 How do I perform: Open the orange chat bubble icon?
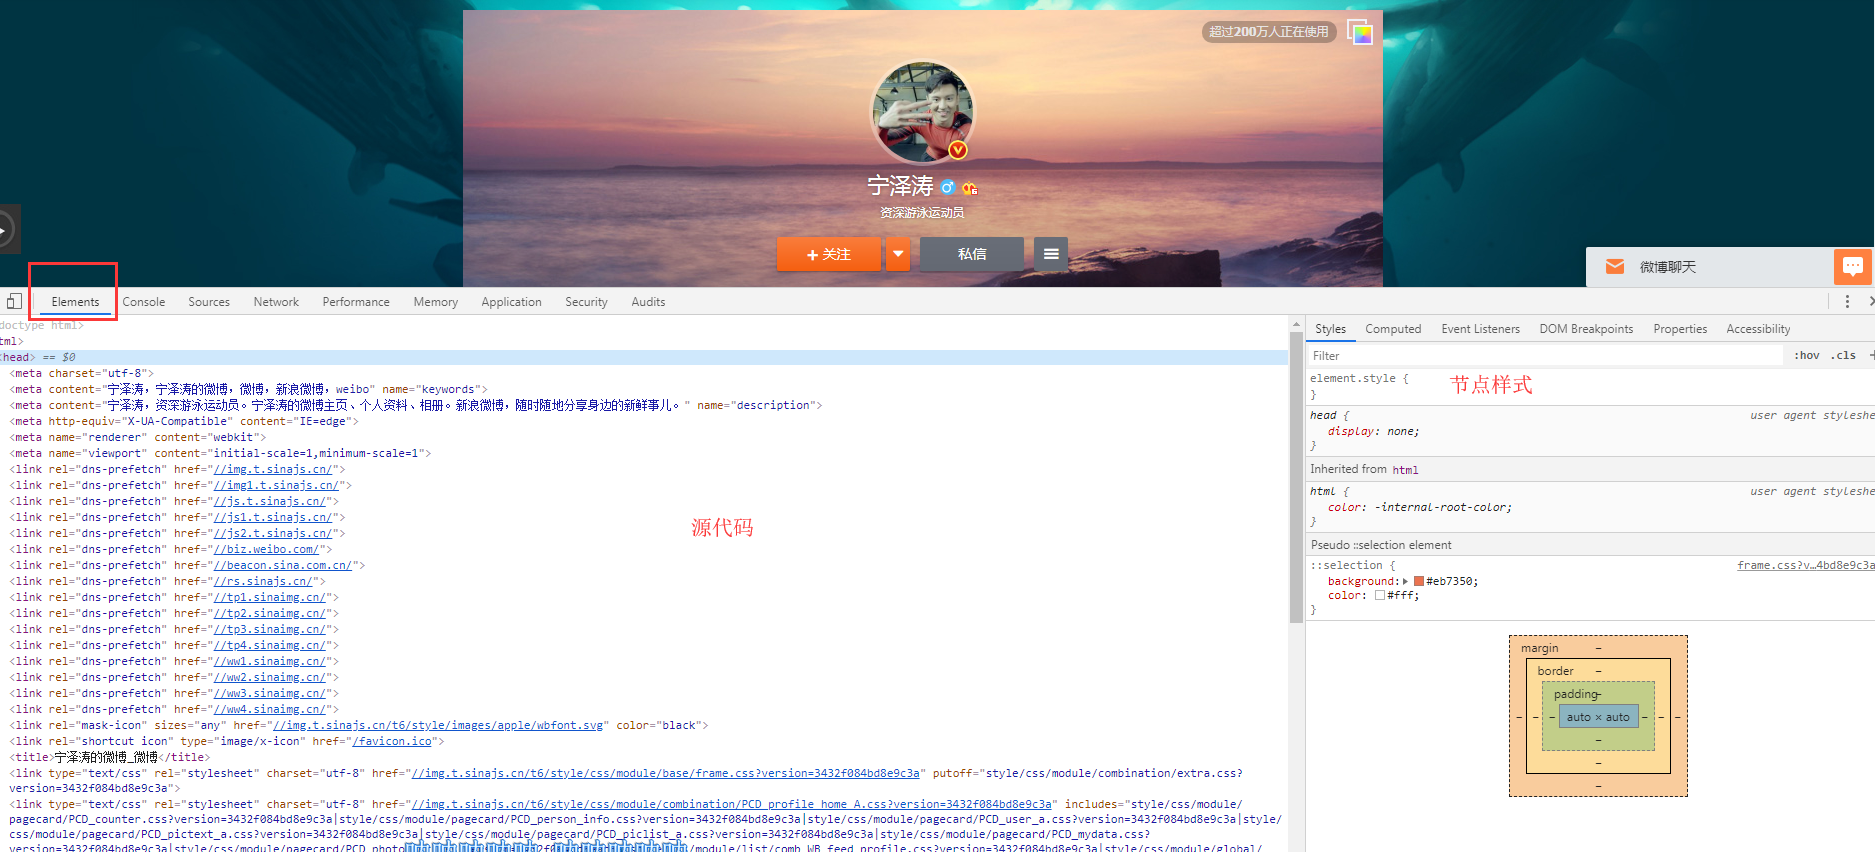[1852, 266]
